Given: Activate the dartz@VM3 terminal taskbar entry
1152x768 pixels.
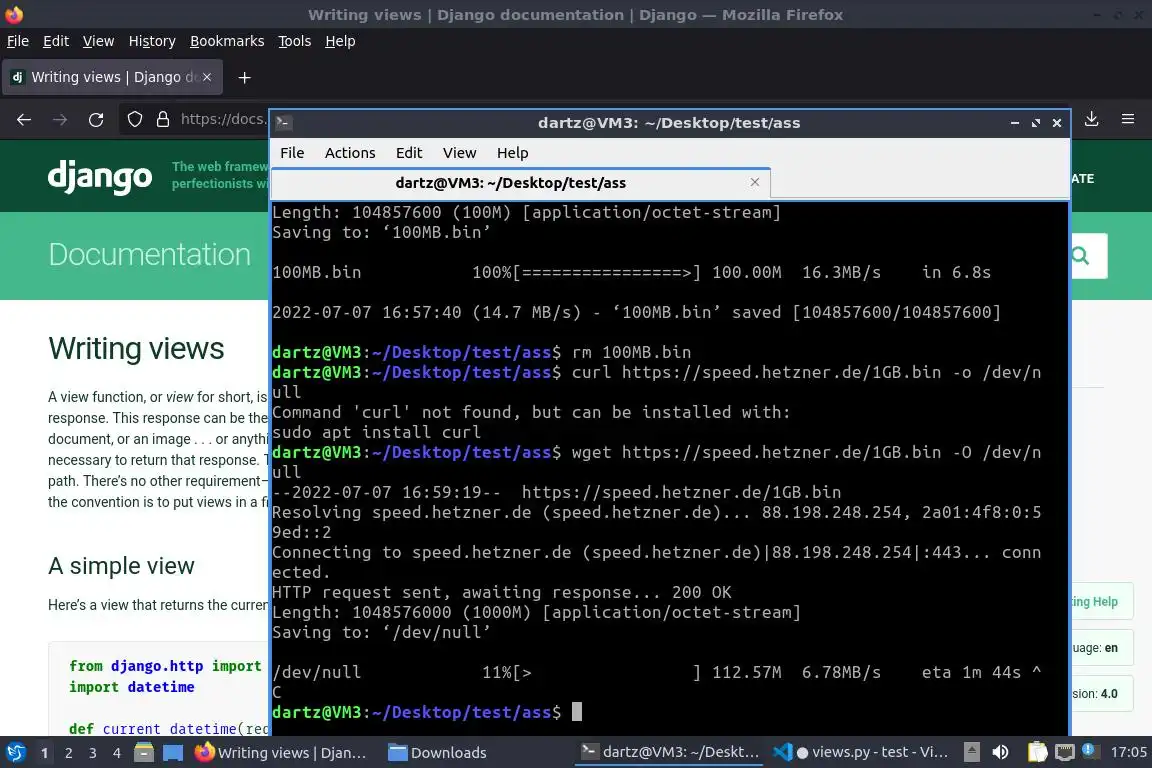Looking at the screenshot, I should (670, 753).
